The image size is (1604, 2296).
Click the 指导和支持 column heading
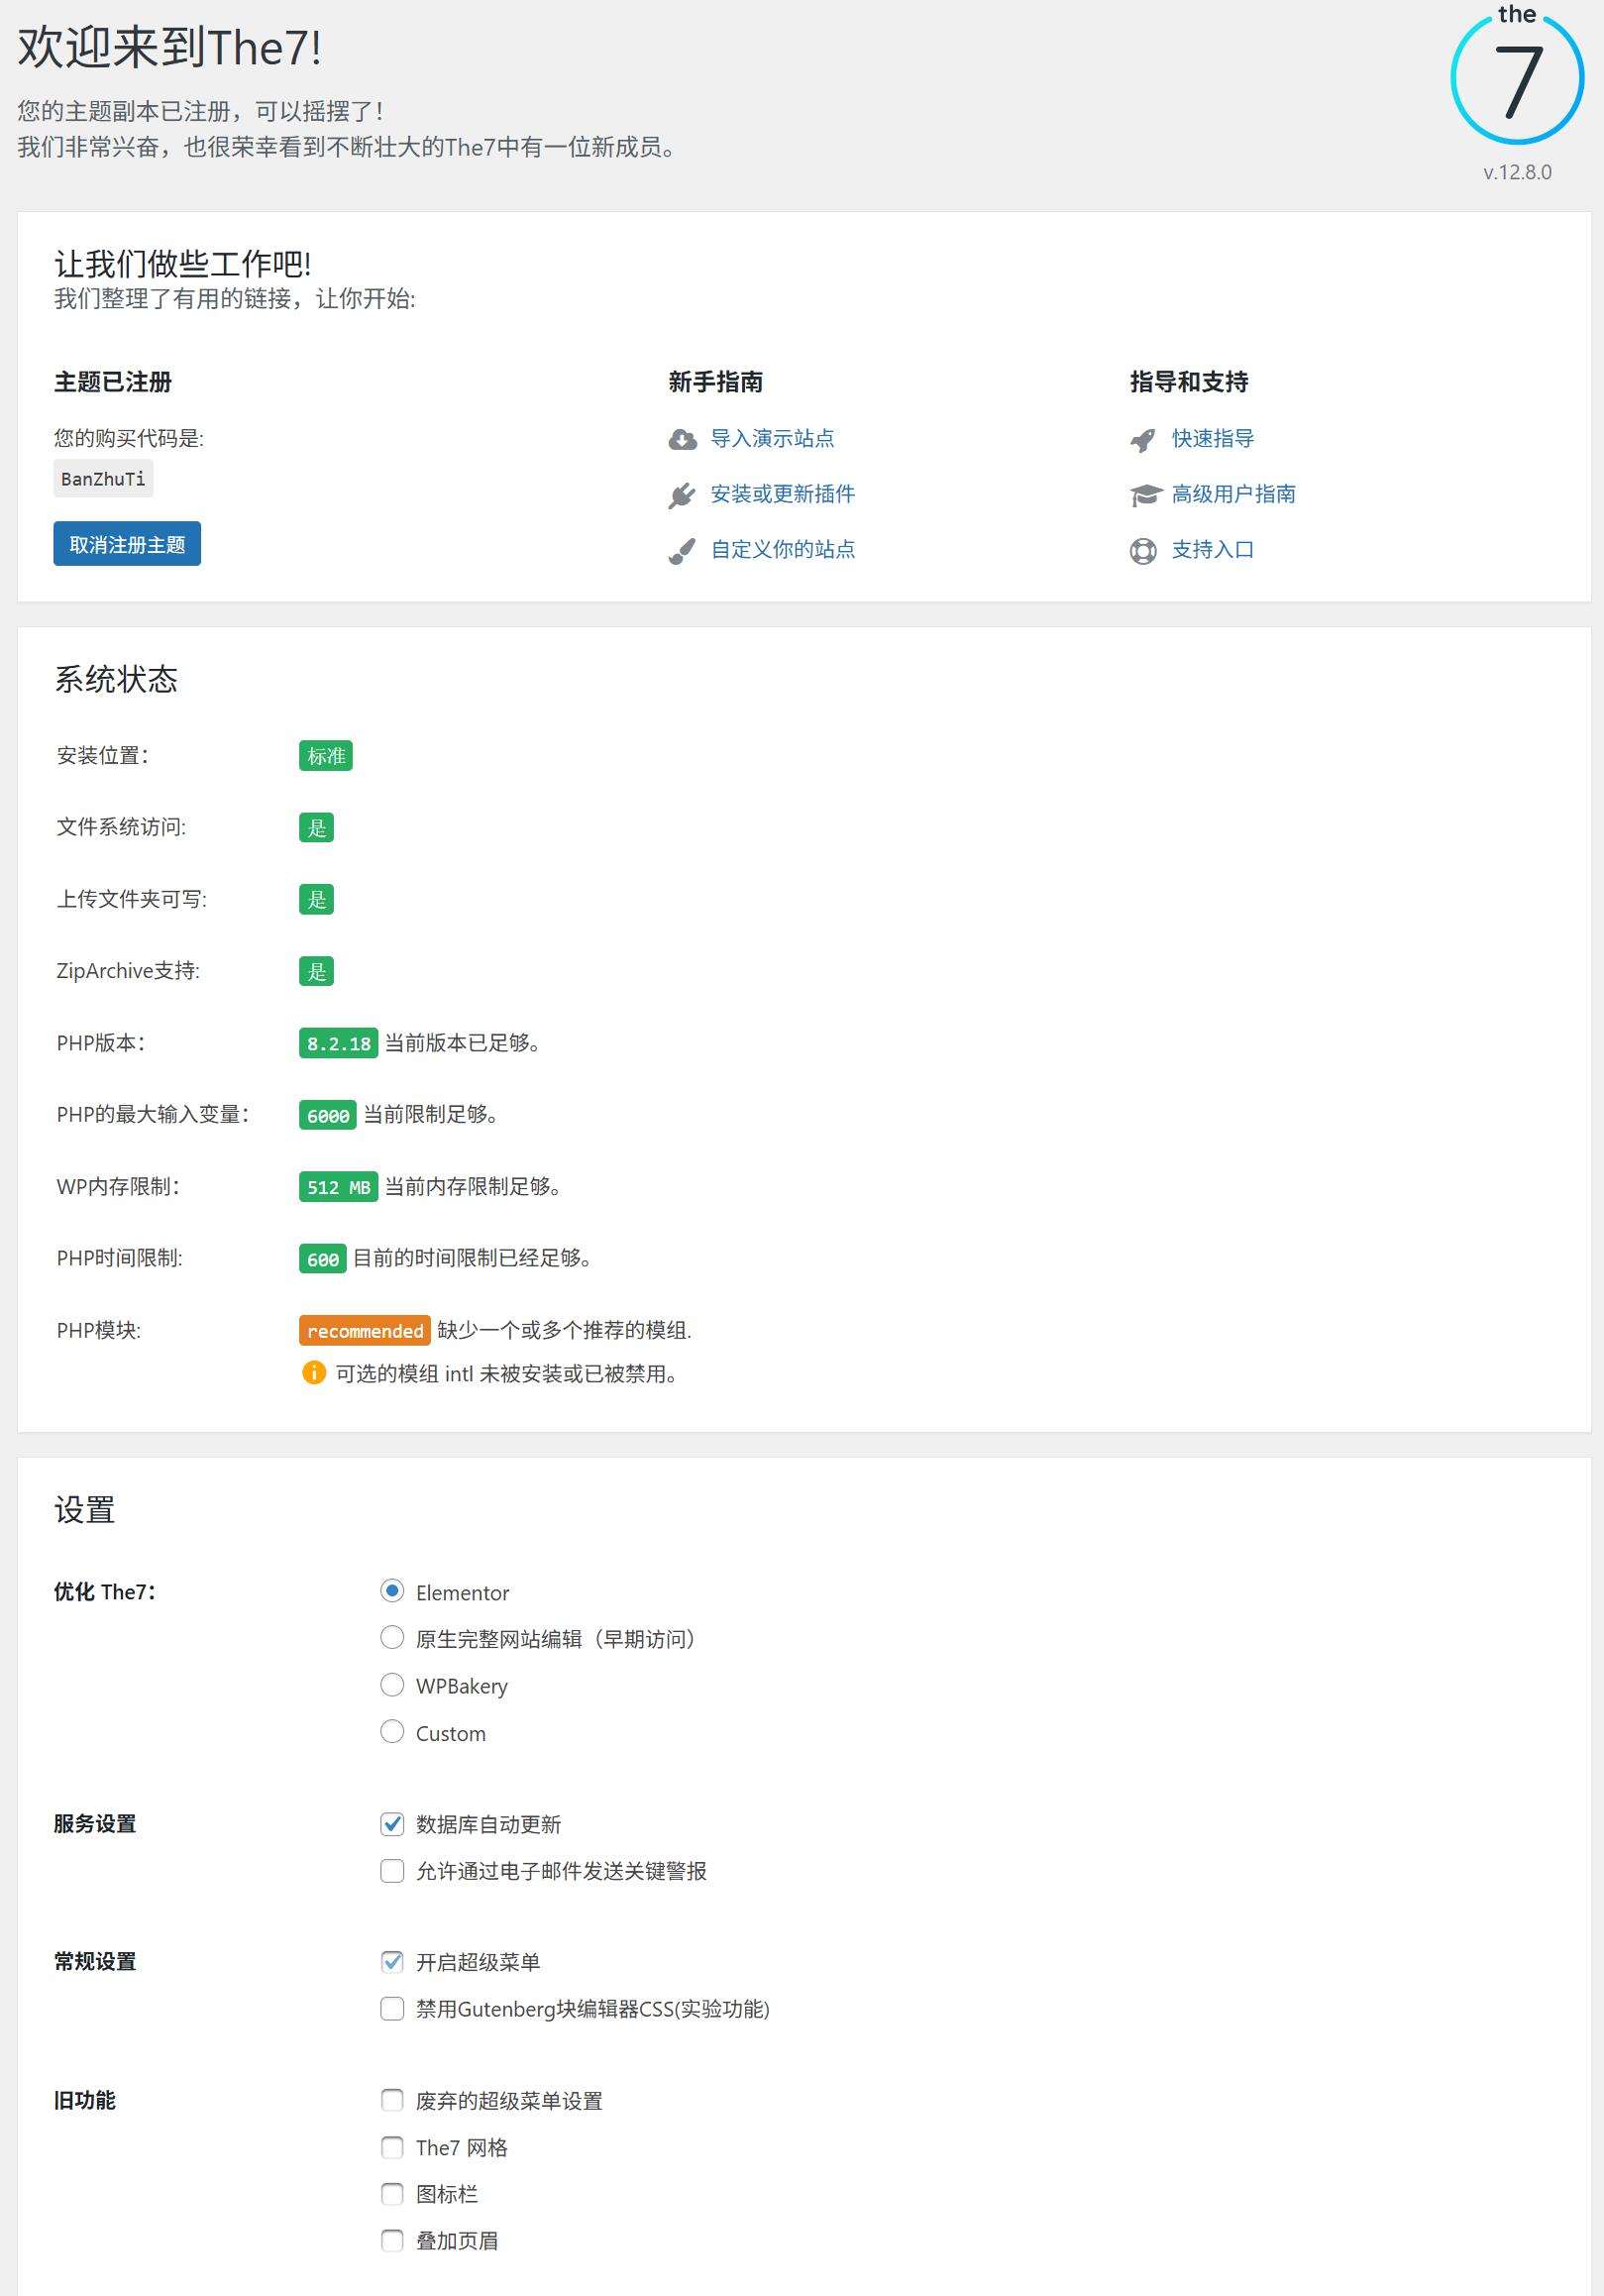(1189, 381)
